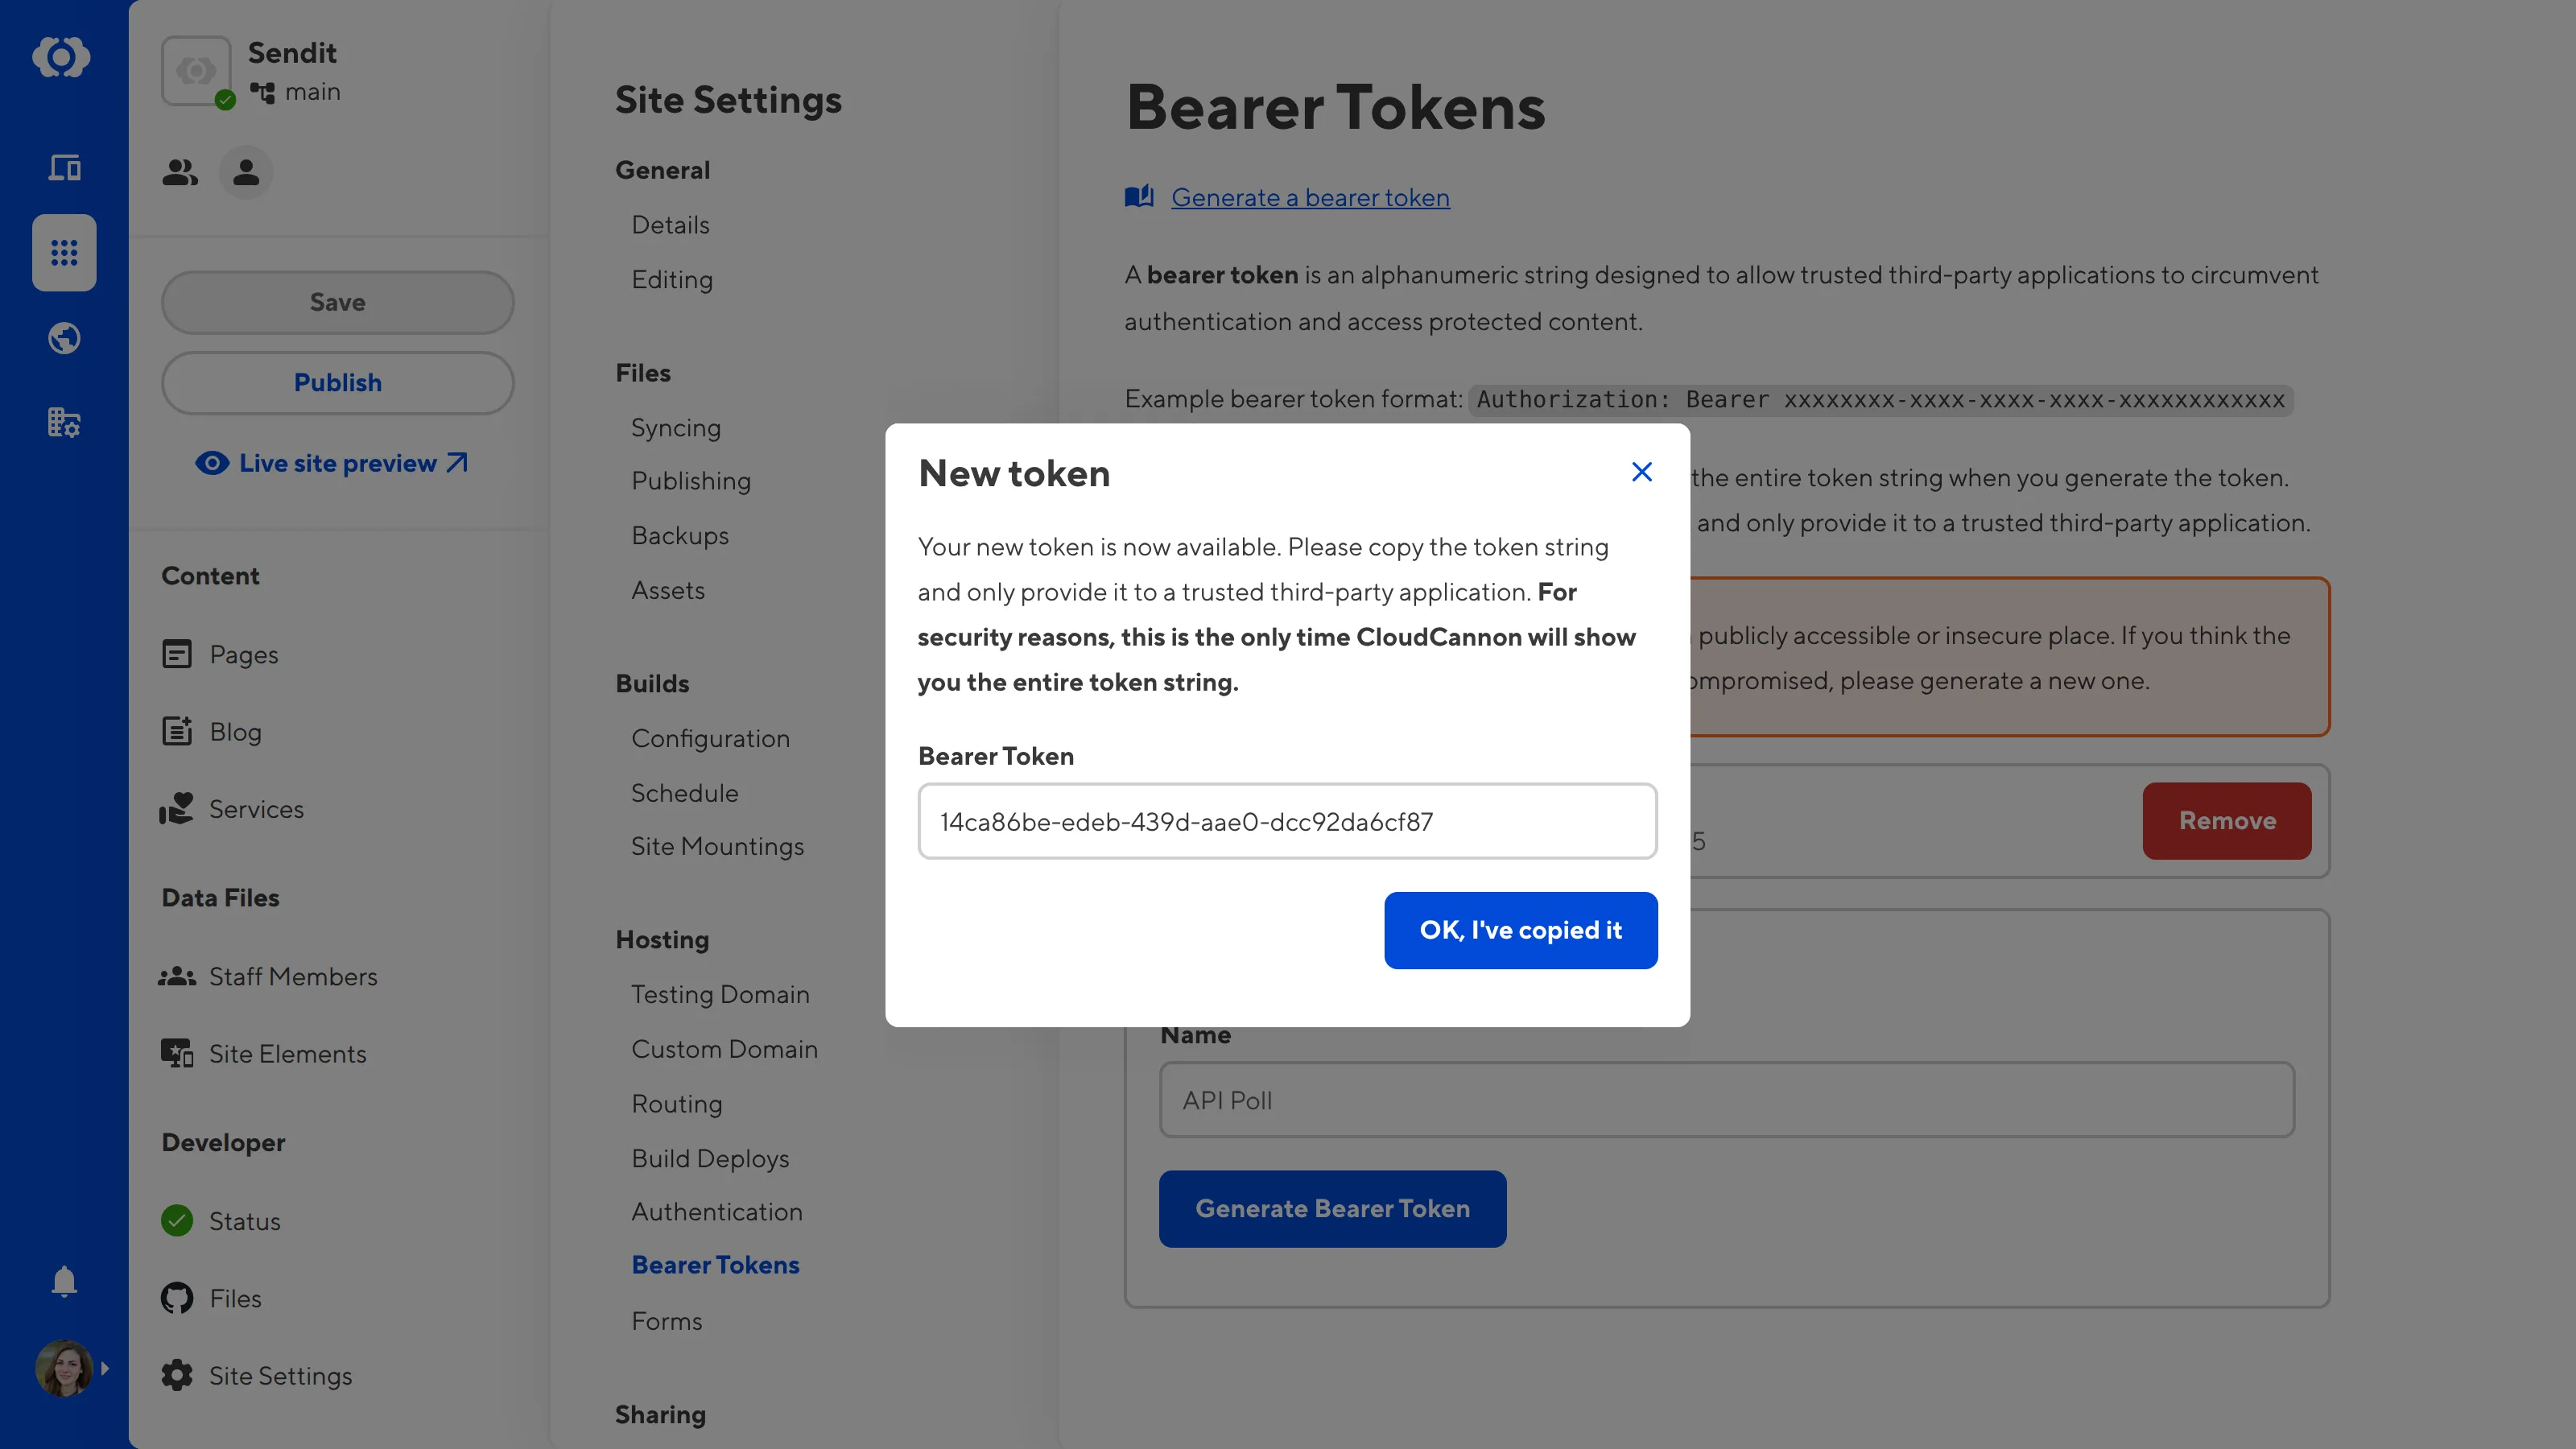This screenshot has width=2576, height=1449.
Task: Select the apps grid icon in sidebar
Action: pos(64,253)
